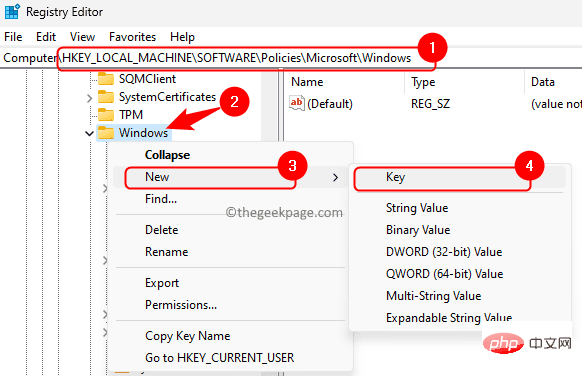The height and width of the screenshot is (376, 582).
Task: Open the Favorites menu
Action: pyautogui.click(x=133, y=37)
